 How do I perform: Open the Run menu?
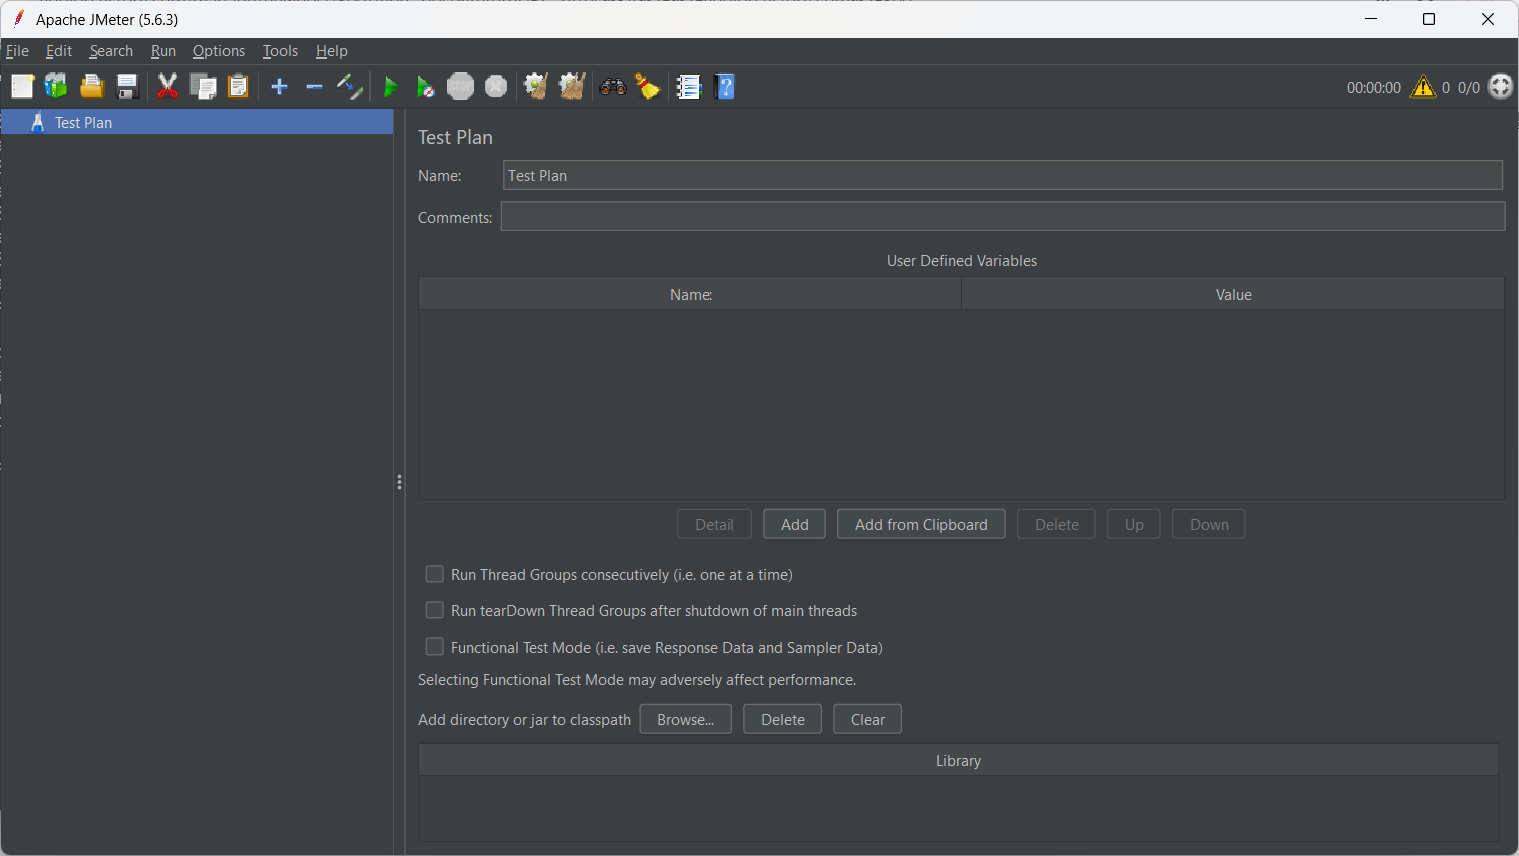163,51
